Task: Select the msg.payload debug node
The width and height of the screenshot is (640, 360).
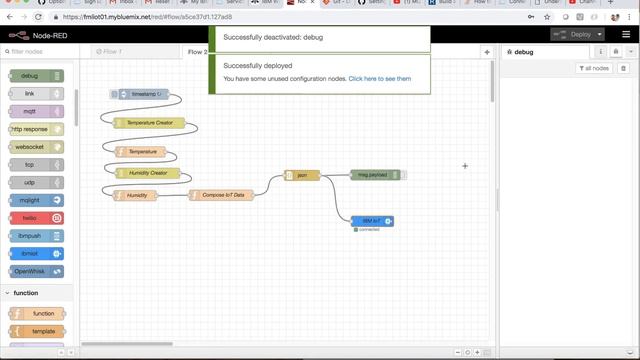Action: pos(376,175)
